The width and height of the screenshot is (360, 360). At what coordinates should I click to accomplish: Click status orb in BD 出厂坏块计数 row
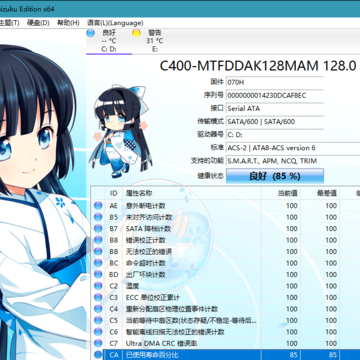[98, 274]
